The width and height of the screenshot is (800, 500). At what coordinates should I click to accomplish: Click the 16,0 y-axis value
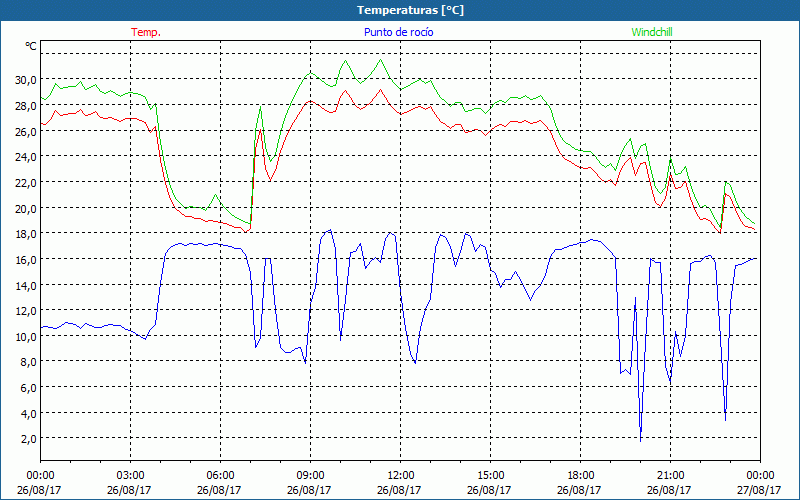pyautogui.click(x=27, y=260)
